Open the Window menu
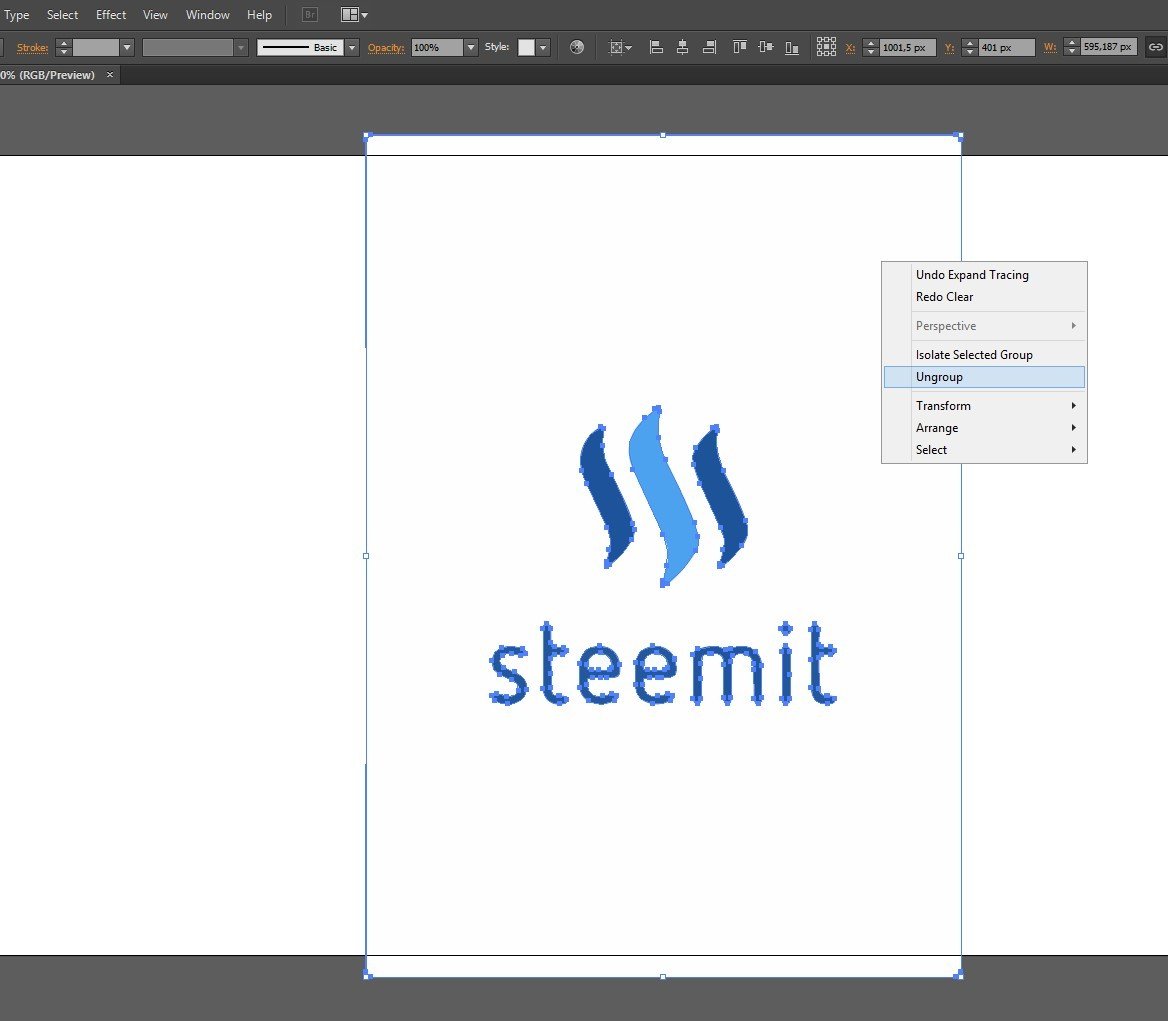This screenshot has height=1021, width=1168. 207,14
